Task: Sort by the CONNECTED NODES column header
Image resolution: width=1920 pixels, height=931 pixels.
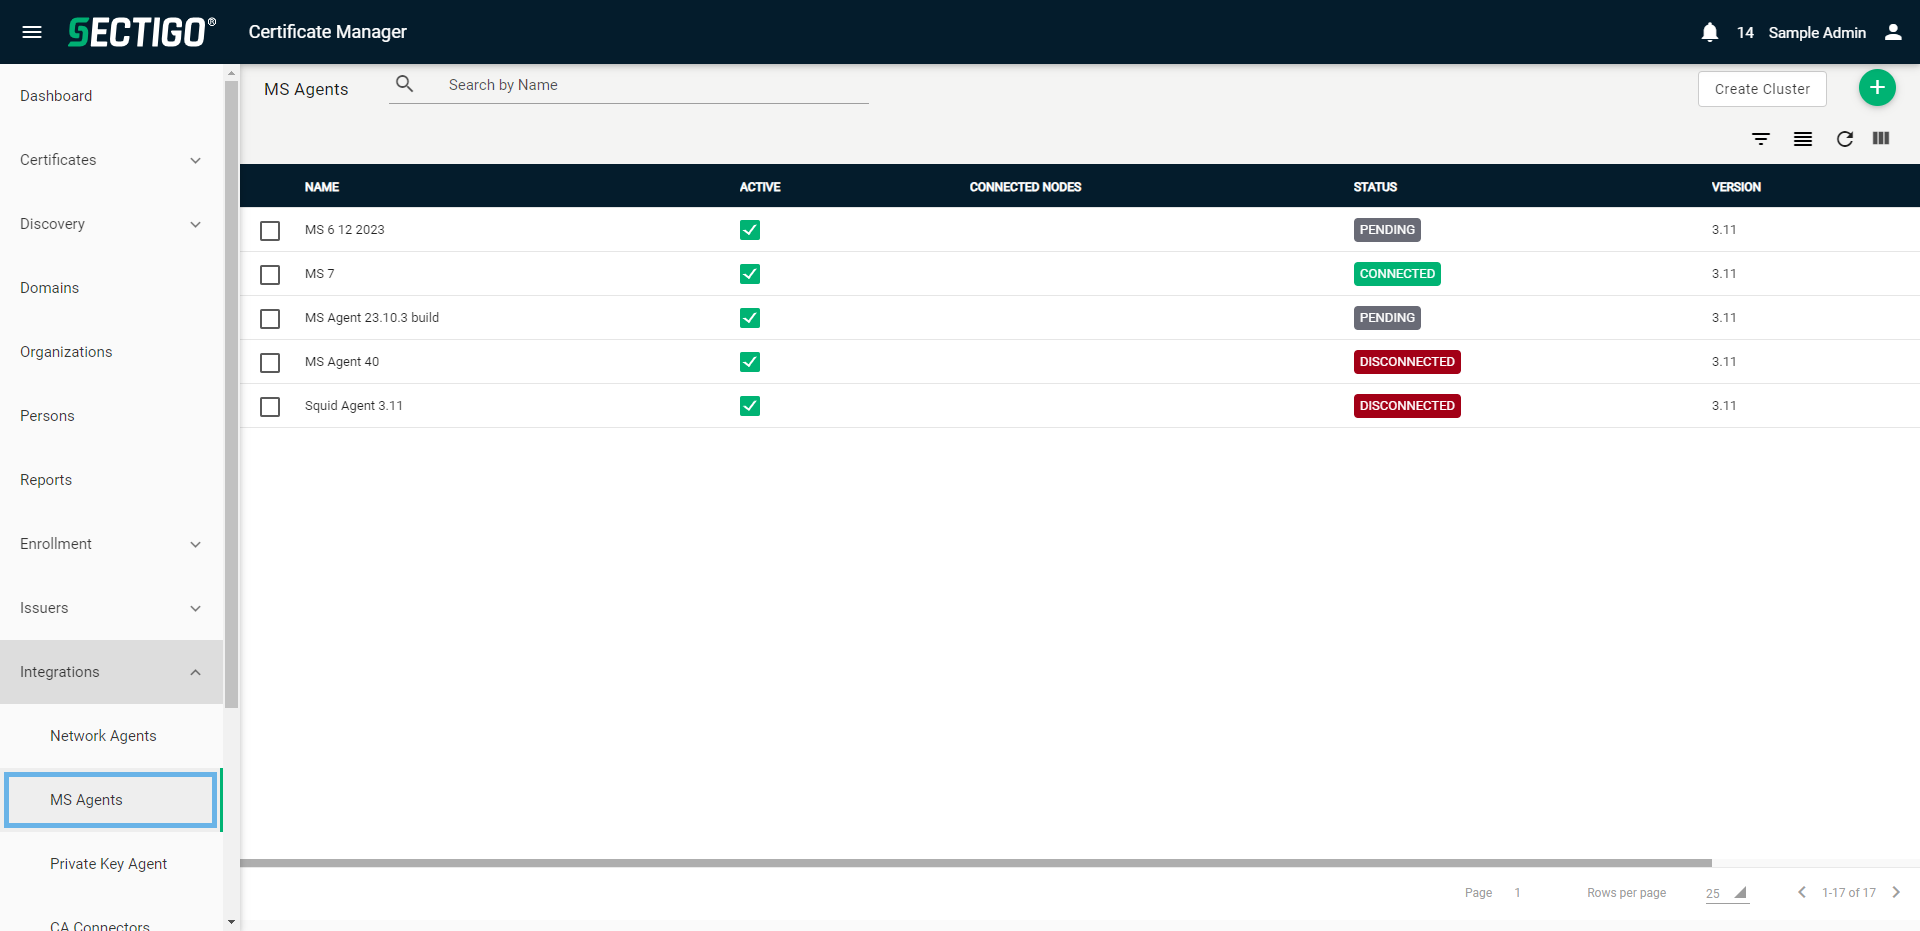Action: point(1025,187)
